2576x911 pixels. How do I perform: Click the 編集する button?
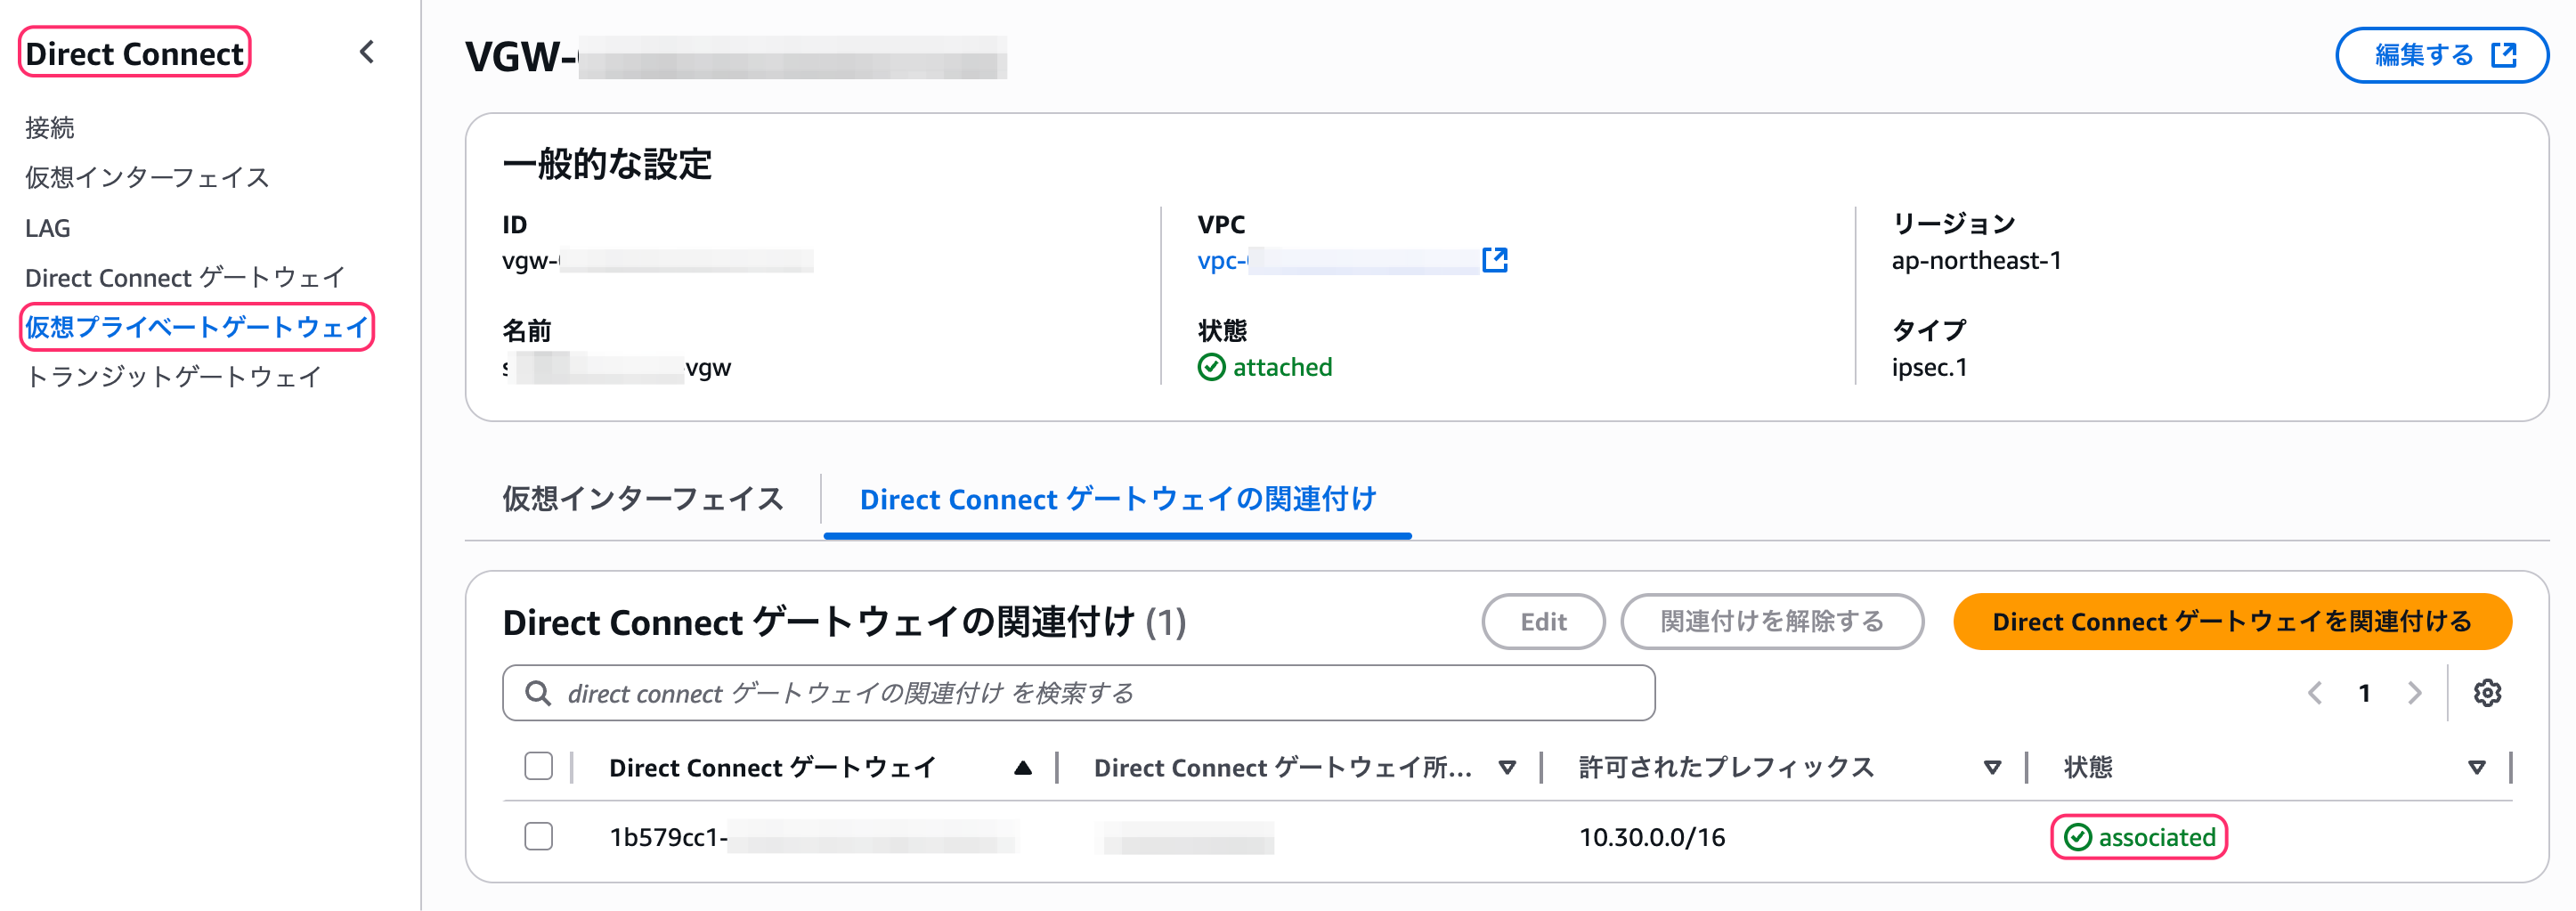(2441, 55)
